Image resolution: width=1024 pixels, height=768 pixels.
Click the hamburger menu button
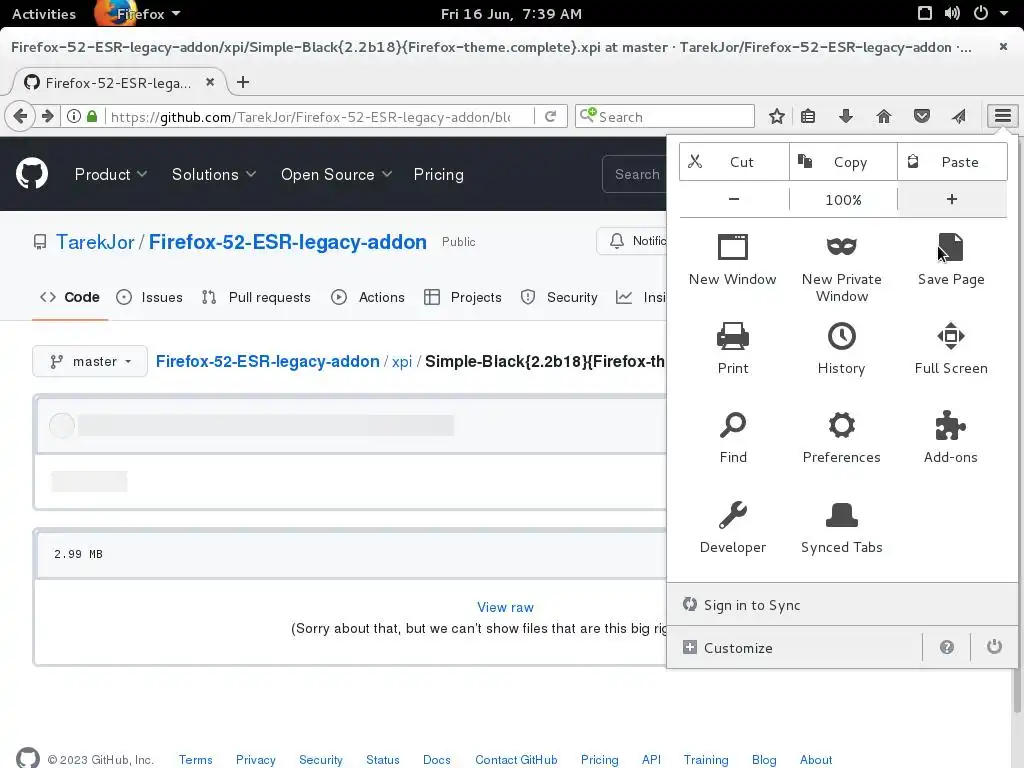click(x=1002, y=116)
